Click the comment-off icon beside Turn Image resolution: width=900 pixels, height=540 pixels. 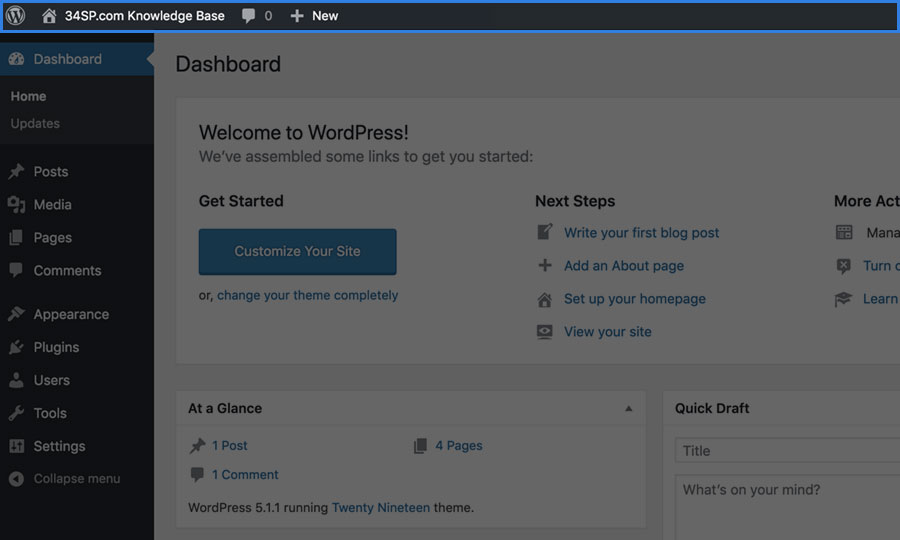[x=844, y=266]
